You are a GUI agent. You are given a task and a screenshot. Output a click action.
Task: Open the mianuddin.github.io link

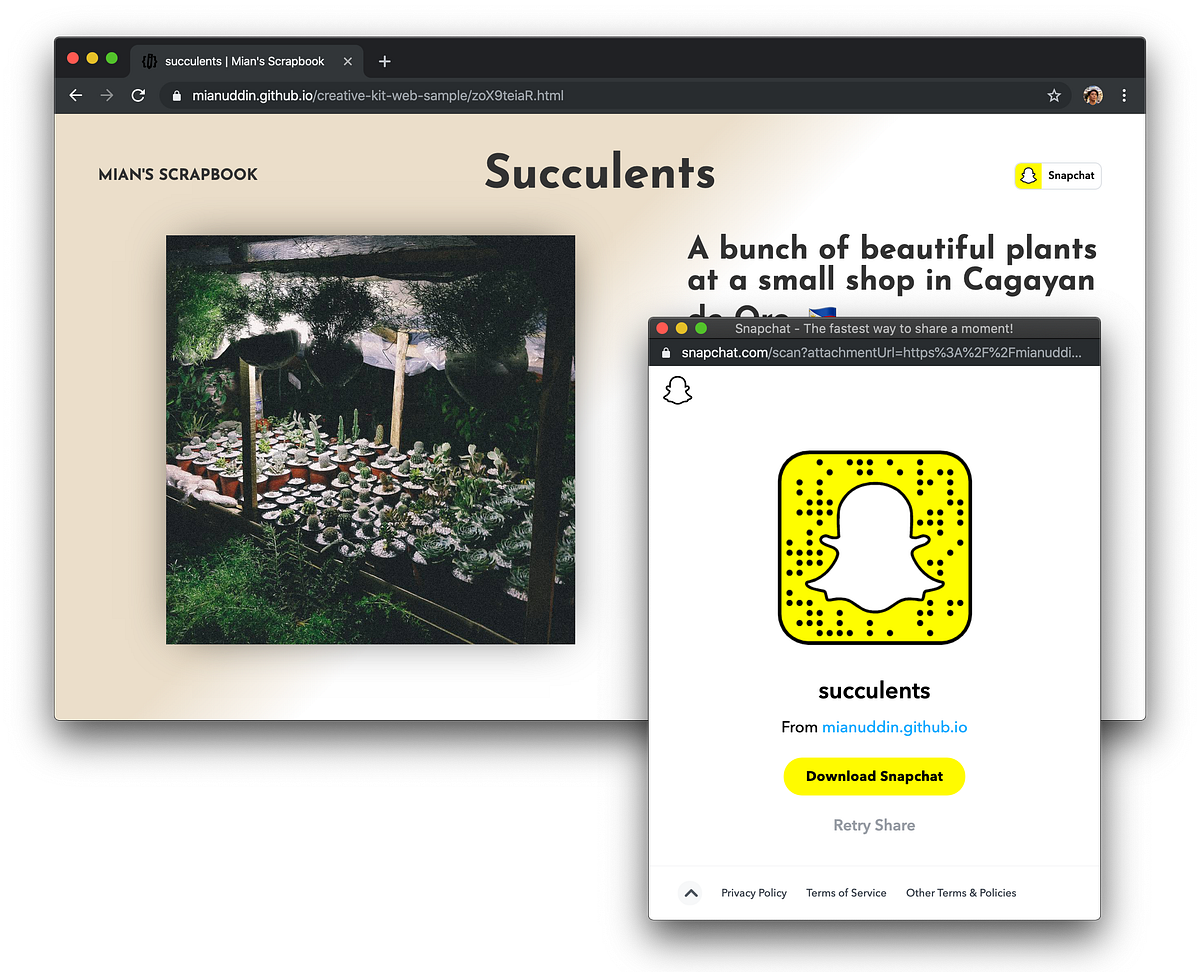(x=895, y=727)
